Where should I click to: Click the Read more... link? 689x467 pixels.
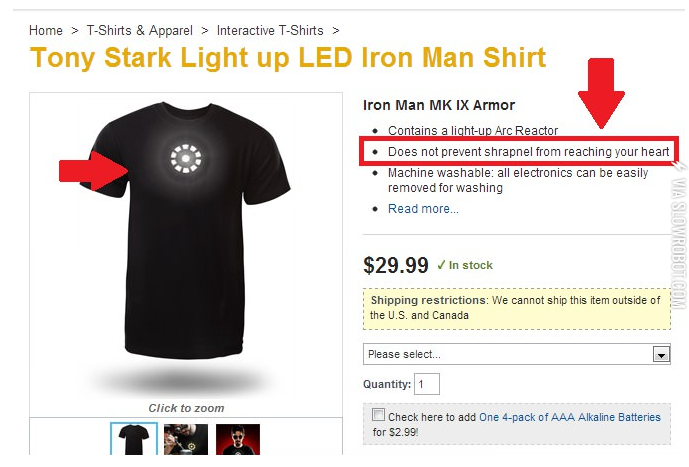pyautogui.click(x=423, y=209)
